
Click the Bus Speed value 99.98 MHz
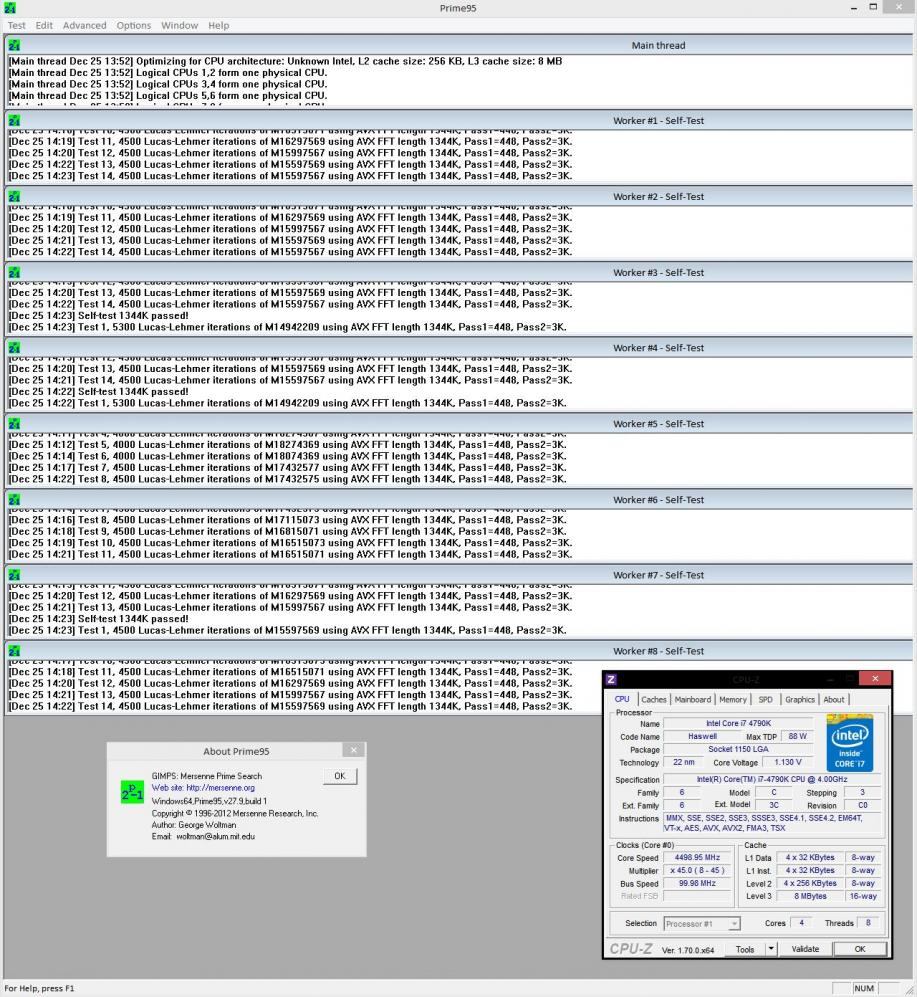(697, 883)
